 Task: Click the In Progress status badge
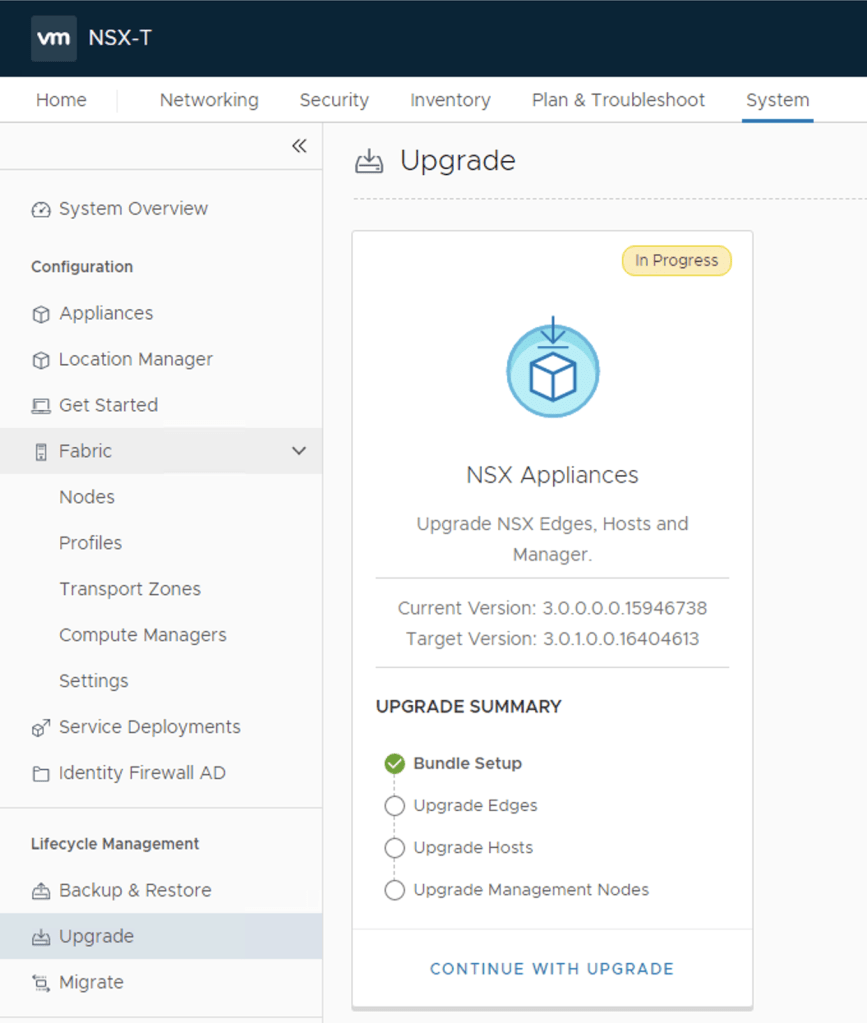point(677,261)
